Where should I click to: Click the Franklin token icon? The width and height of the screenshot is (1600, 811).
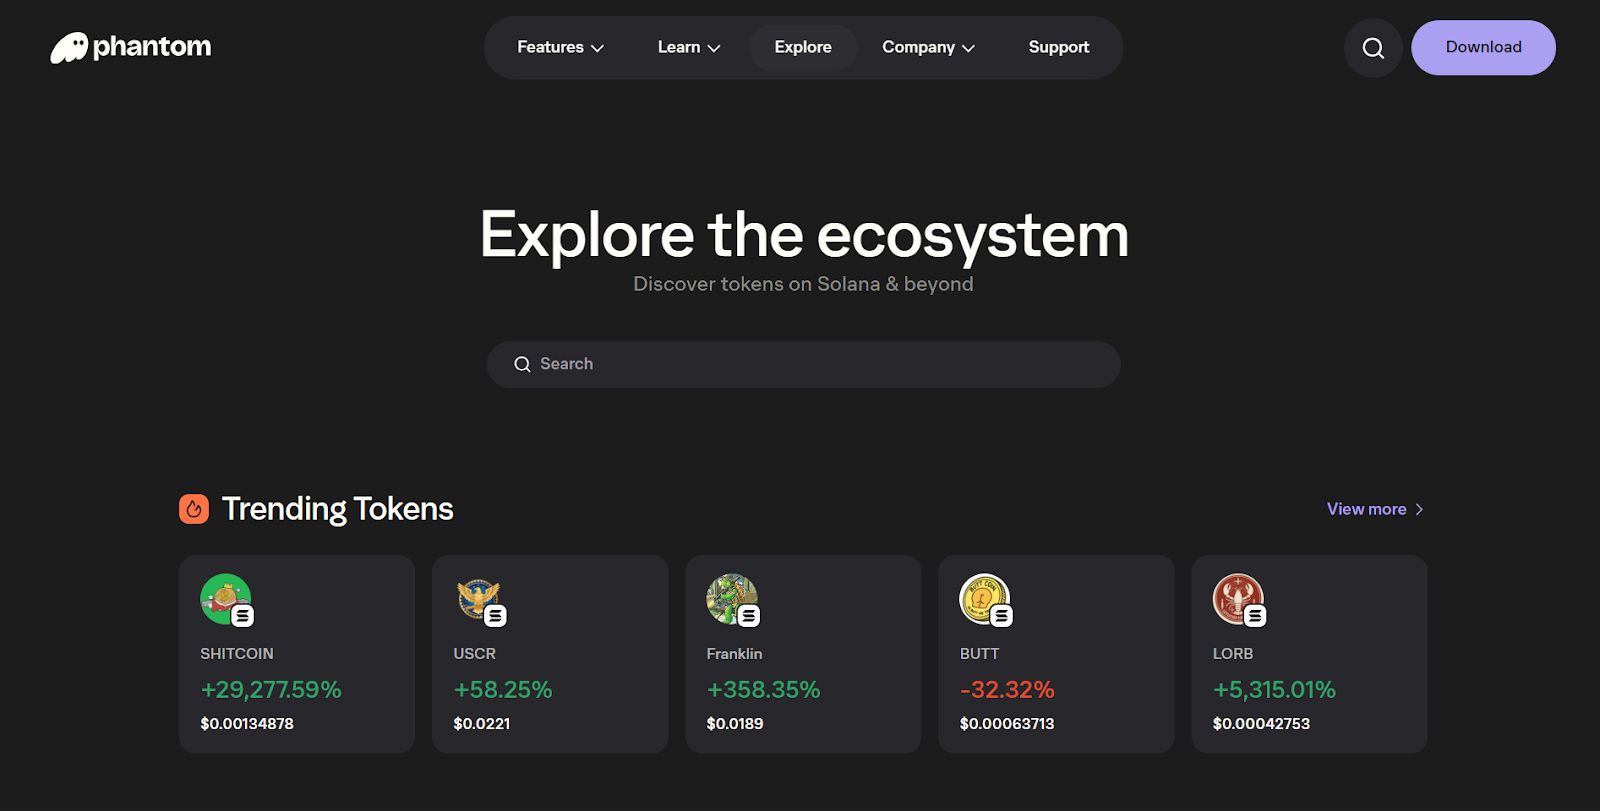(x=731, y=598)
